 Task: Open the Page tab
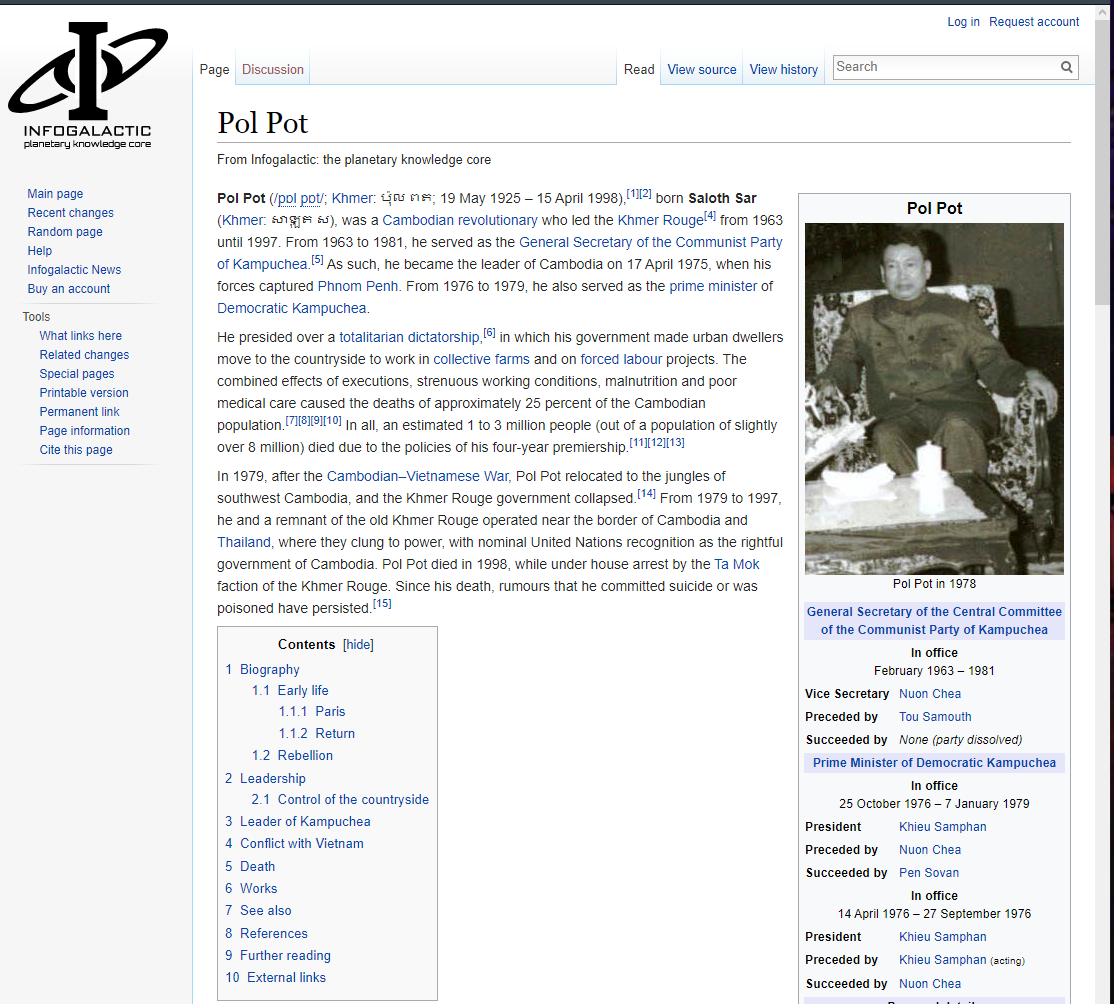coord(215,70)
